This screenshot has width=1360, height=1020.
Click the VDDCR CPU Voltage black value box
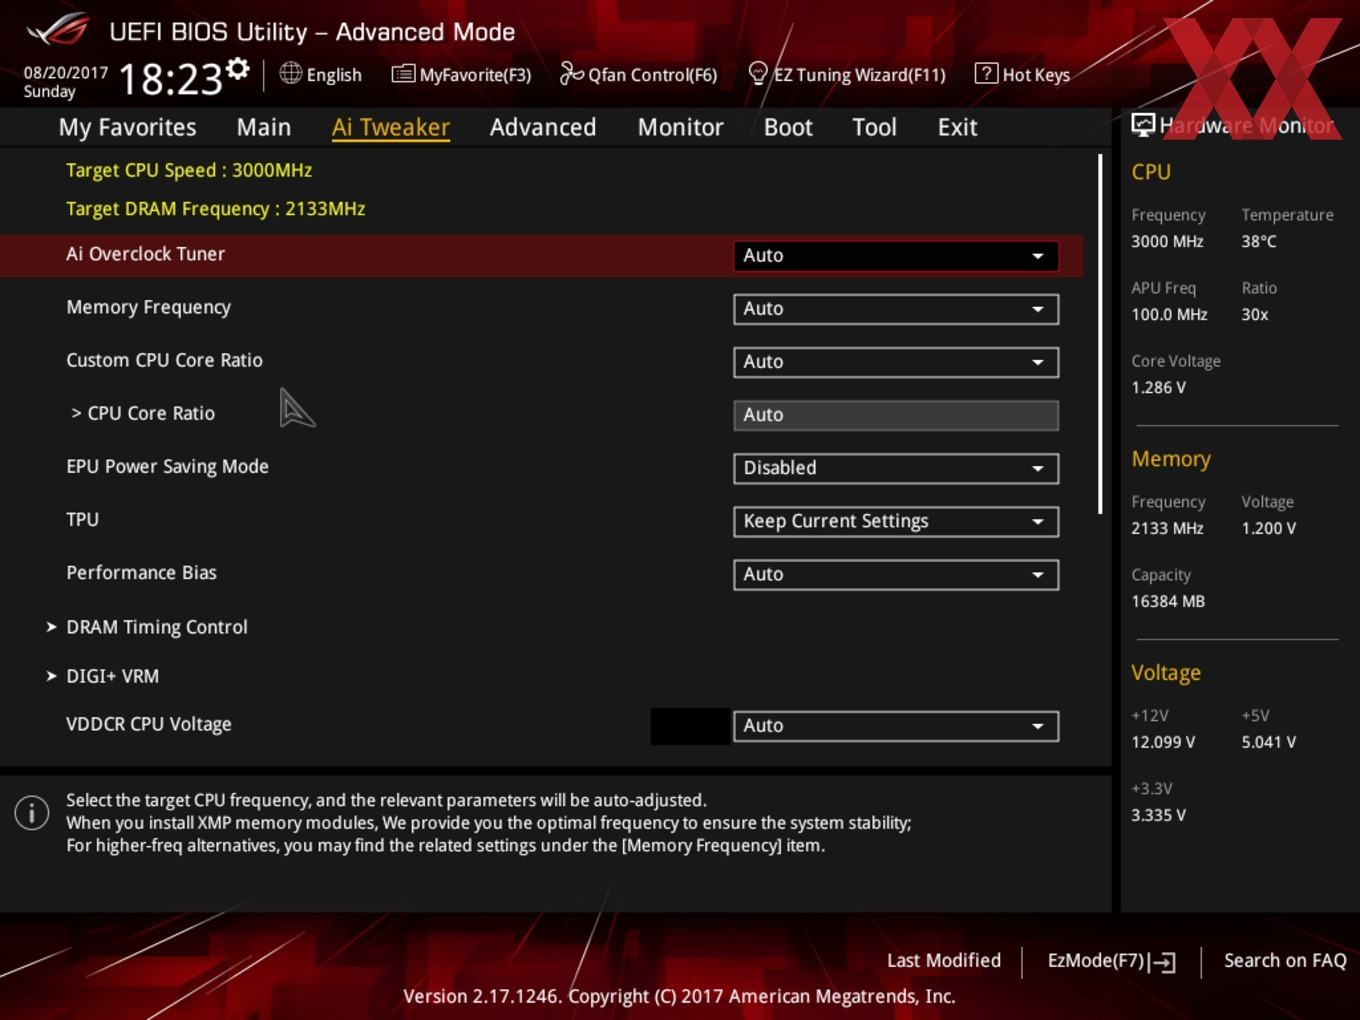point(690,726)
